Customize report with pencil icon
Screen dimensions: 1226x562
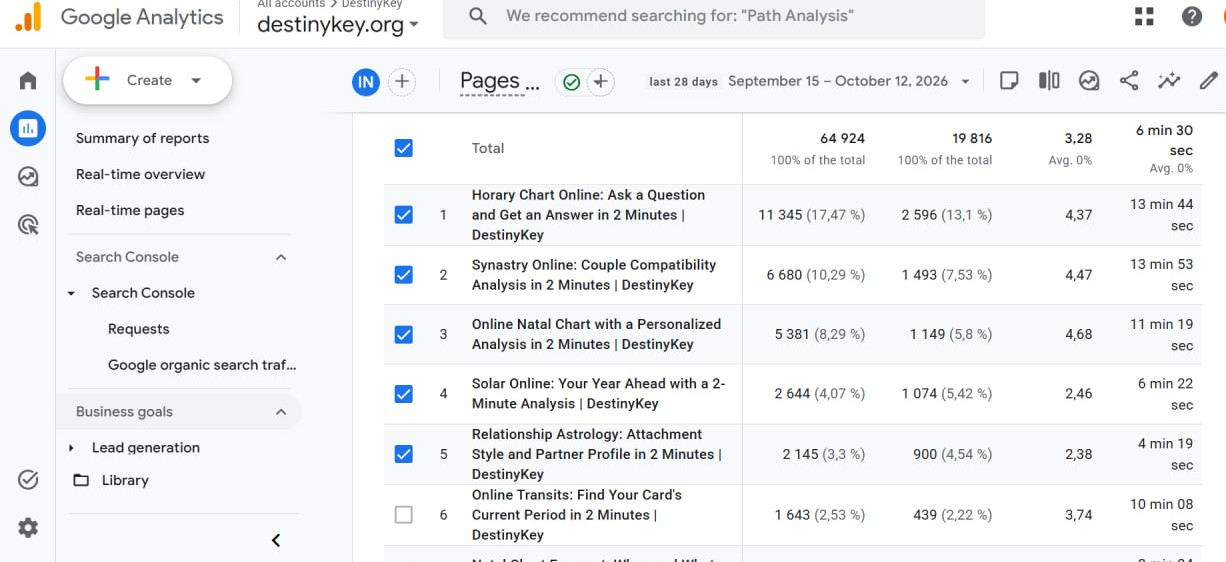point(1209,81)
